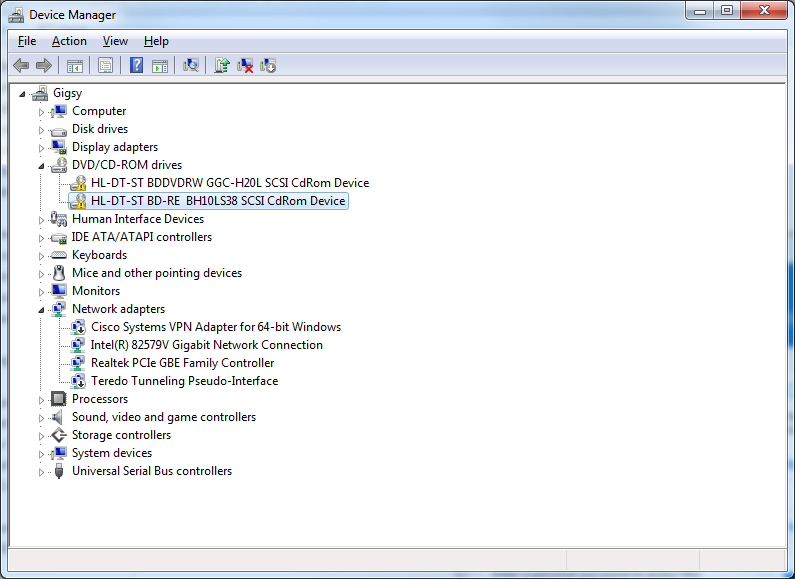Click the blue Help question mark icon

[136, 65]
